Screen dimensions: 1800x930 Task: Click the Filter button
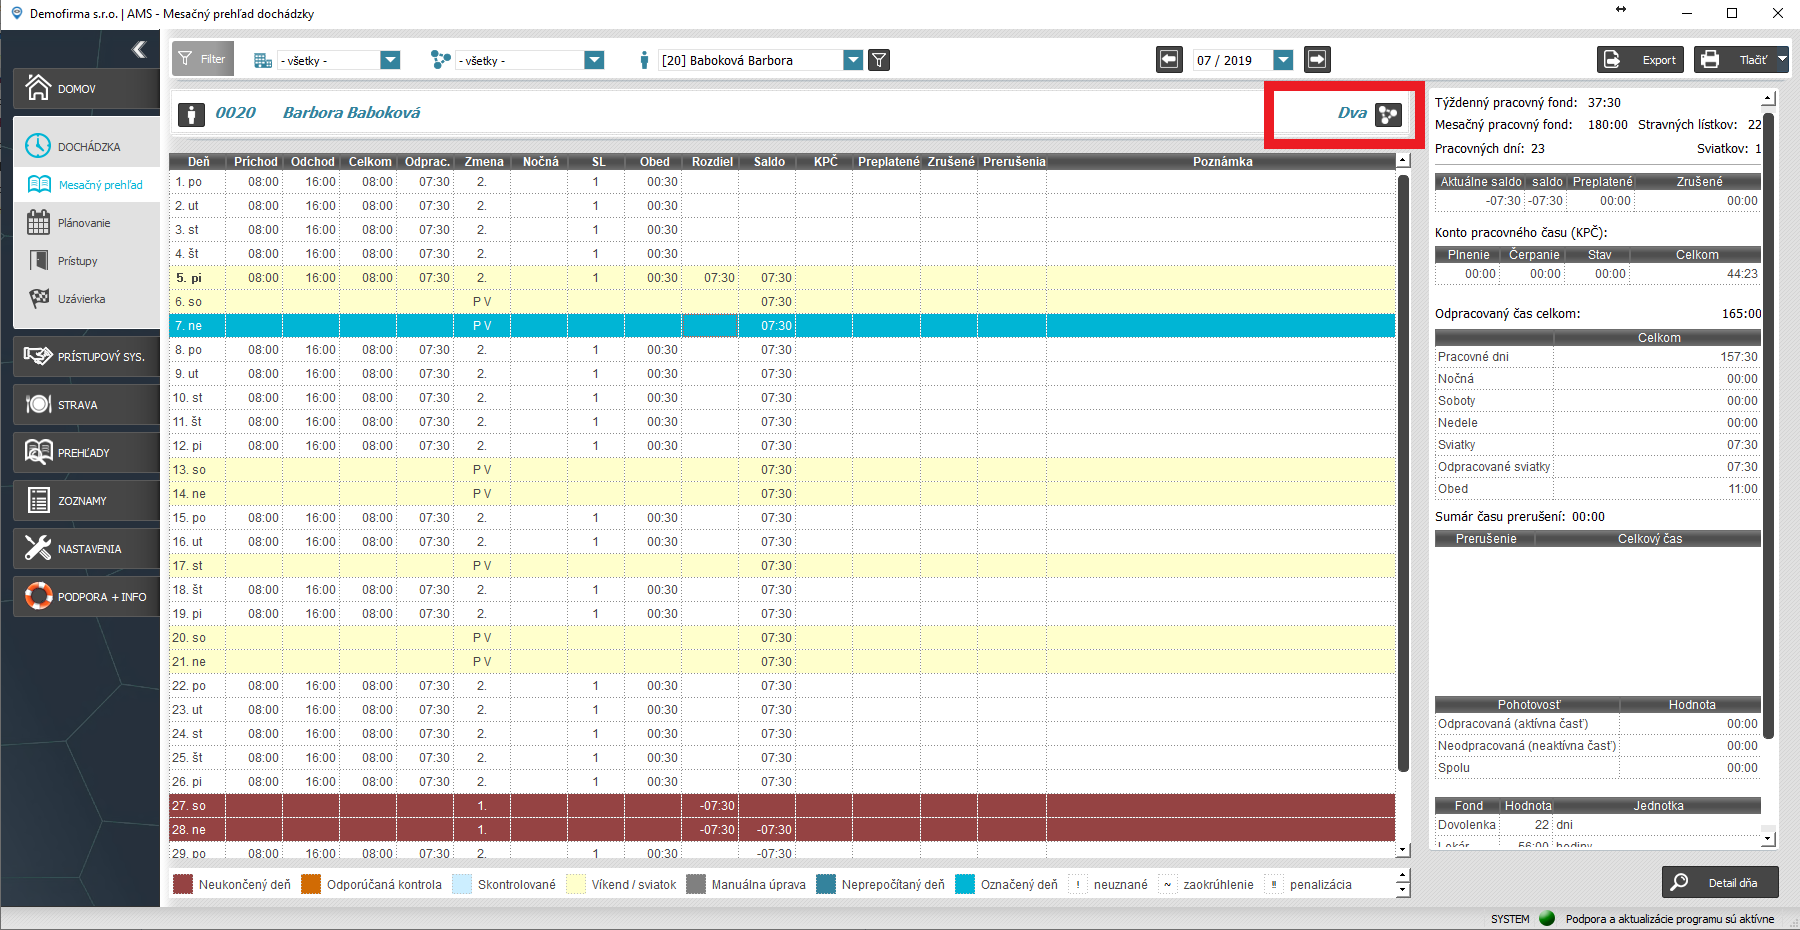coord(203,59)
